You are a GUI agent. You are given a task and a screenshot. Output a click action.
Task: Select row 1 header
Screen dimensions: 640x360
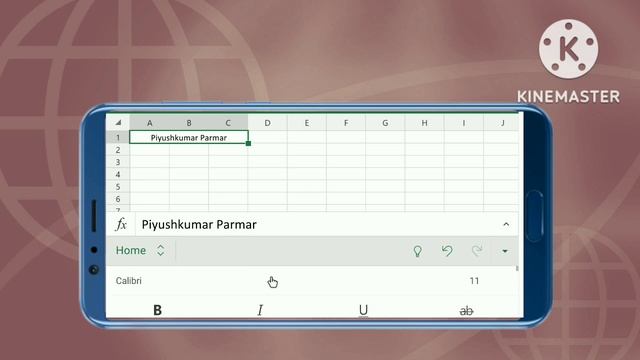tap(118, 138)
